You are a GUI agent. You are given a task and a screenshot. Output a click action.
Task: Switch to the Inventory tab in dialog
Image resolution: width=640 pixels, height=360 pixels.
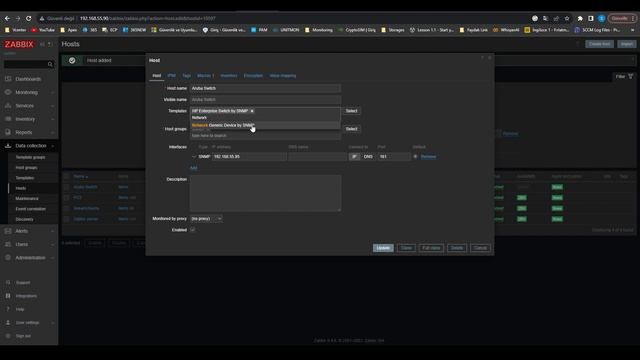tap(229, 76)
